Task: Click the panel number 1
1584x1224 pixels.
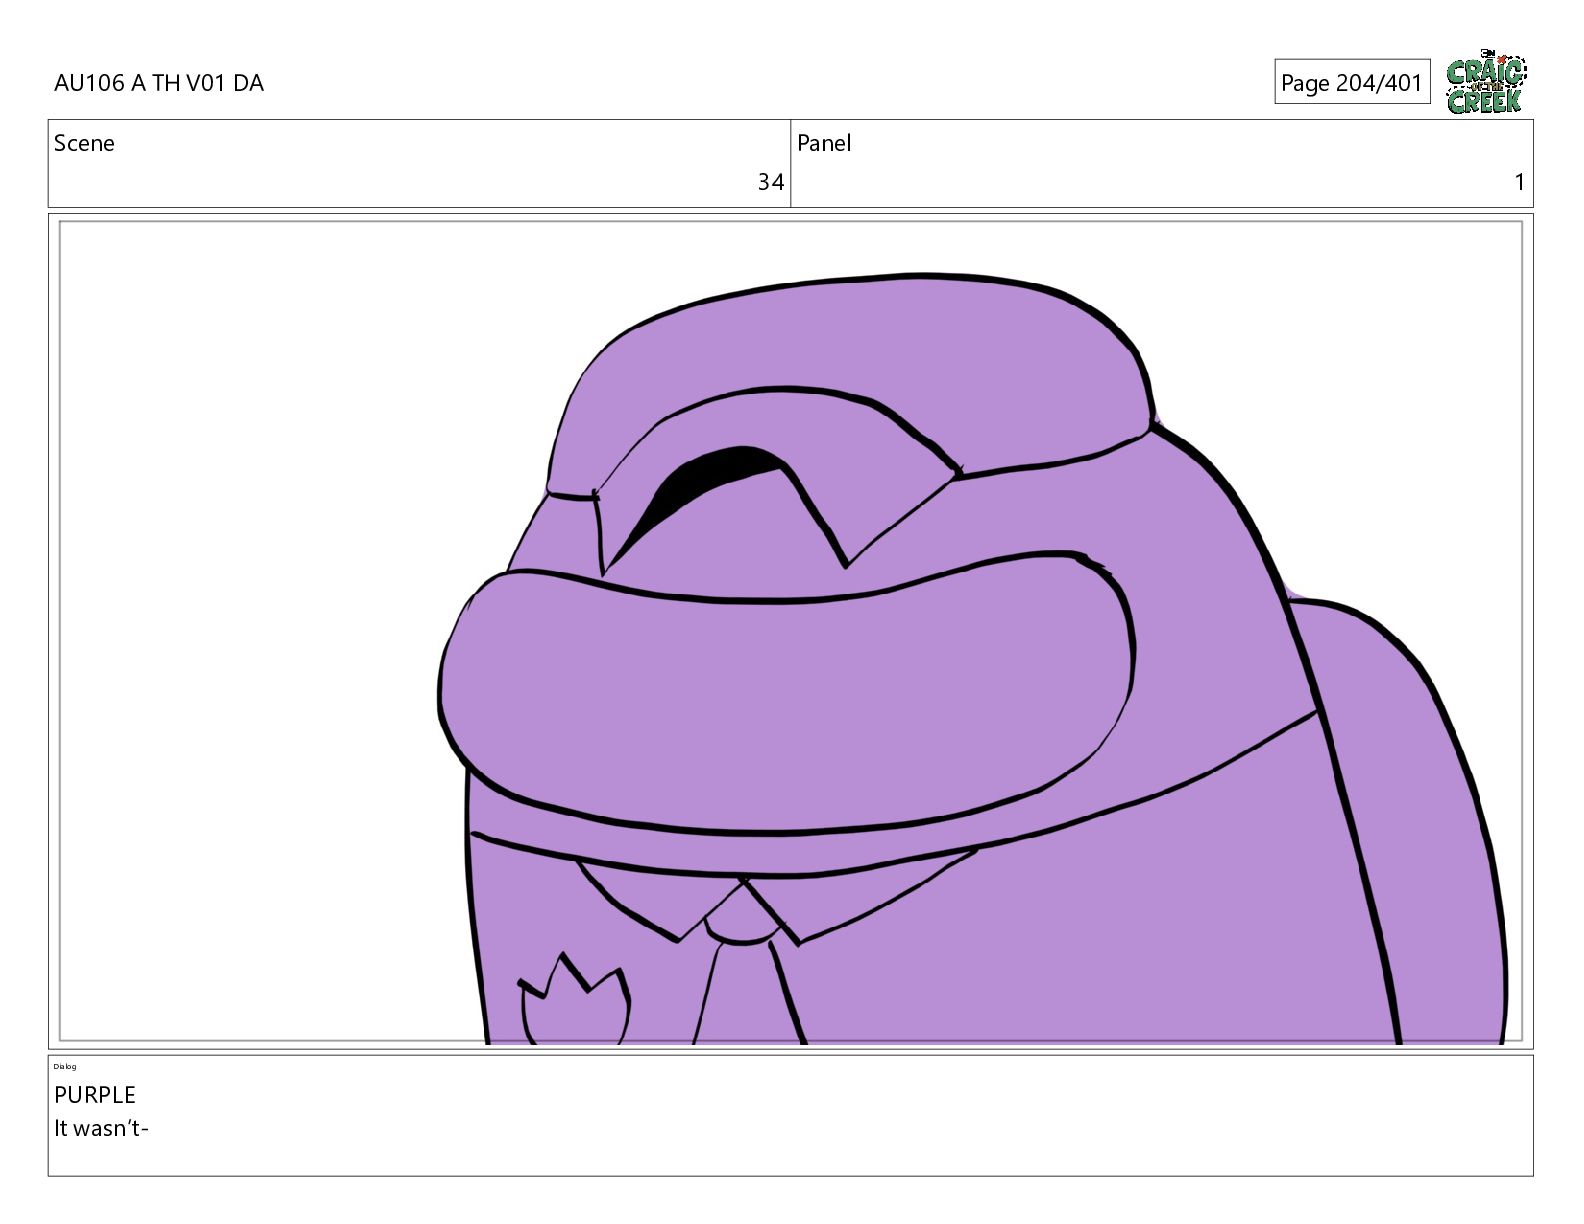Action: 1519,182
